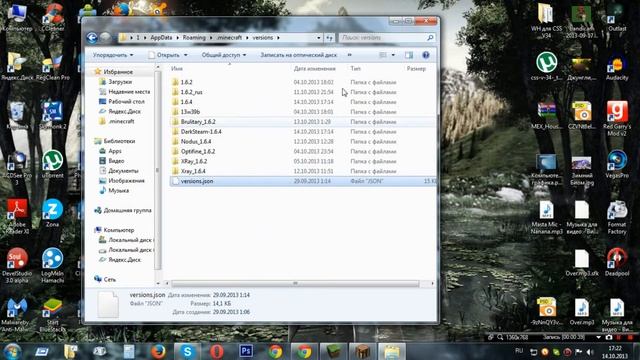
Task: Select the Xray_1.6.4 folder
Action: (x=193, y=171)
